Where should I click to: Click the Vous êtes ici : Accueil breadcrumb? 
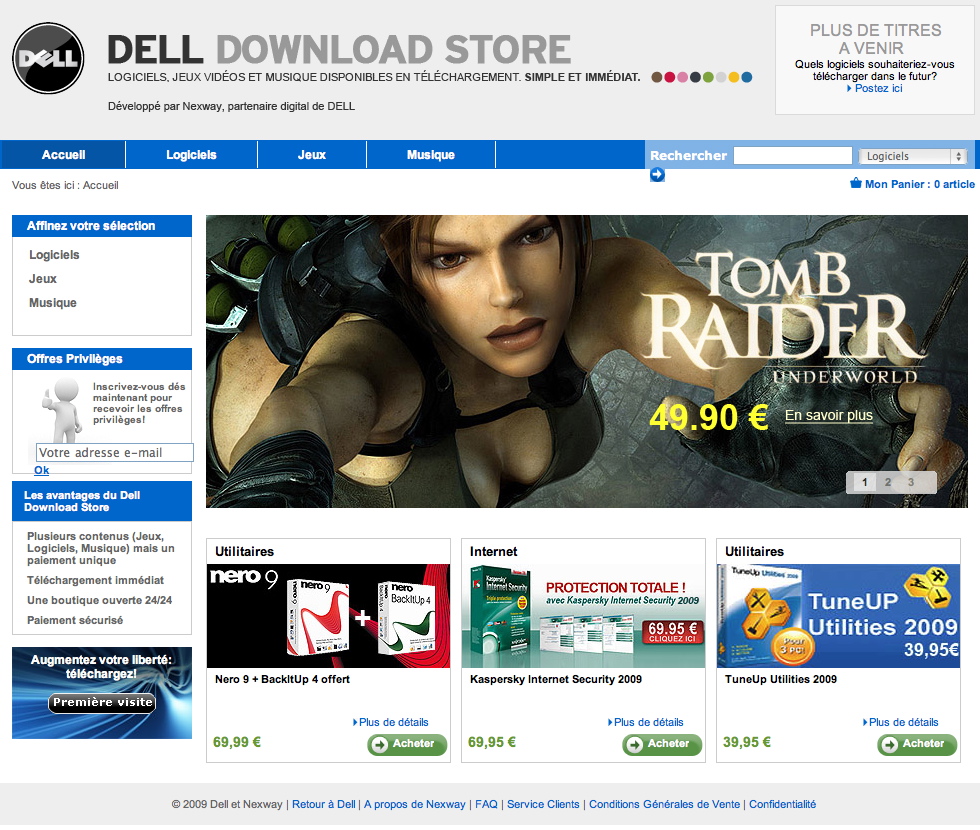(65, 185)
